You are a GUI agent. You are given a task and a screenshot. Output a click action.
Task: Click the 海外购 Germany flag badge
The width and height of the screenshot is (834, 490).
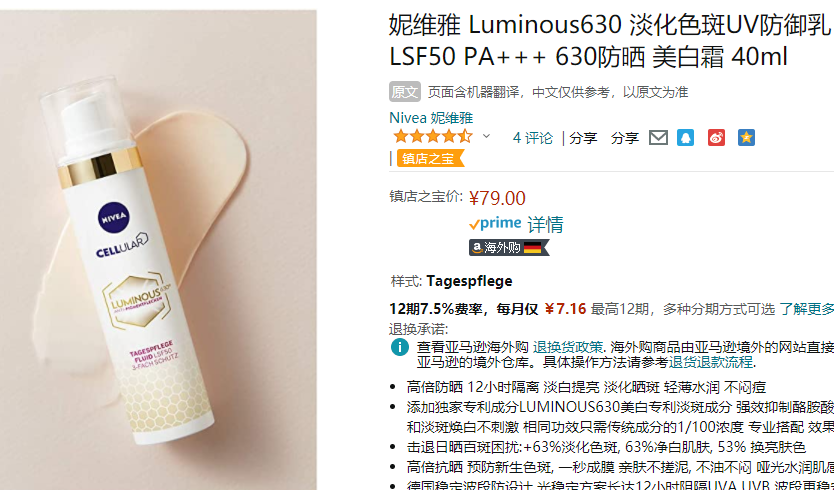(x=508, y=247)
